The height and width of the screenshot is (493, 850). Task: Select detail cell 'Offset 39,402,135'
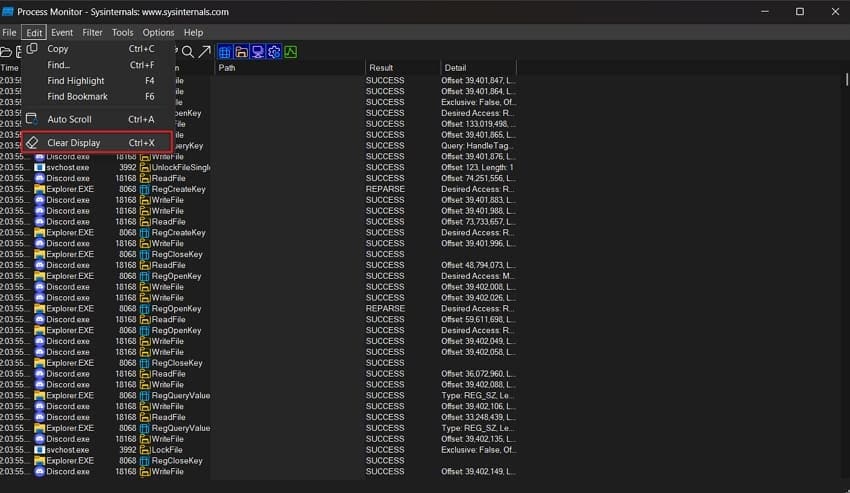pos(479,439)
